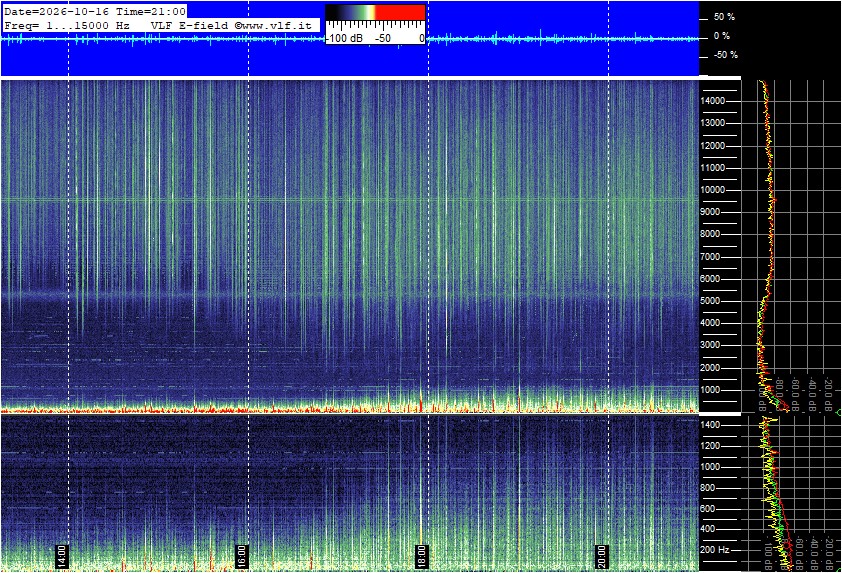Click the '-50 %' amplitude label
This screenshot has width=842, height=573.
(x=725, y=55)
